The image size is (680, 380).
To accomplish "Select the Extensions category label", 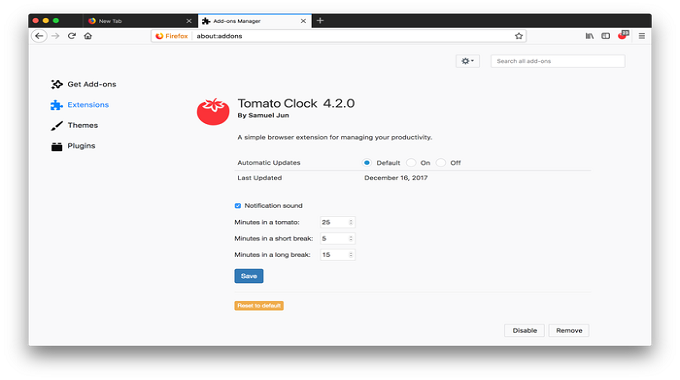I will coord(88,105).
